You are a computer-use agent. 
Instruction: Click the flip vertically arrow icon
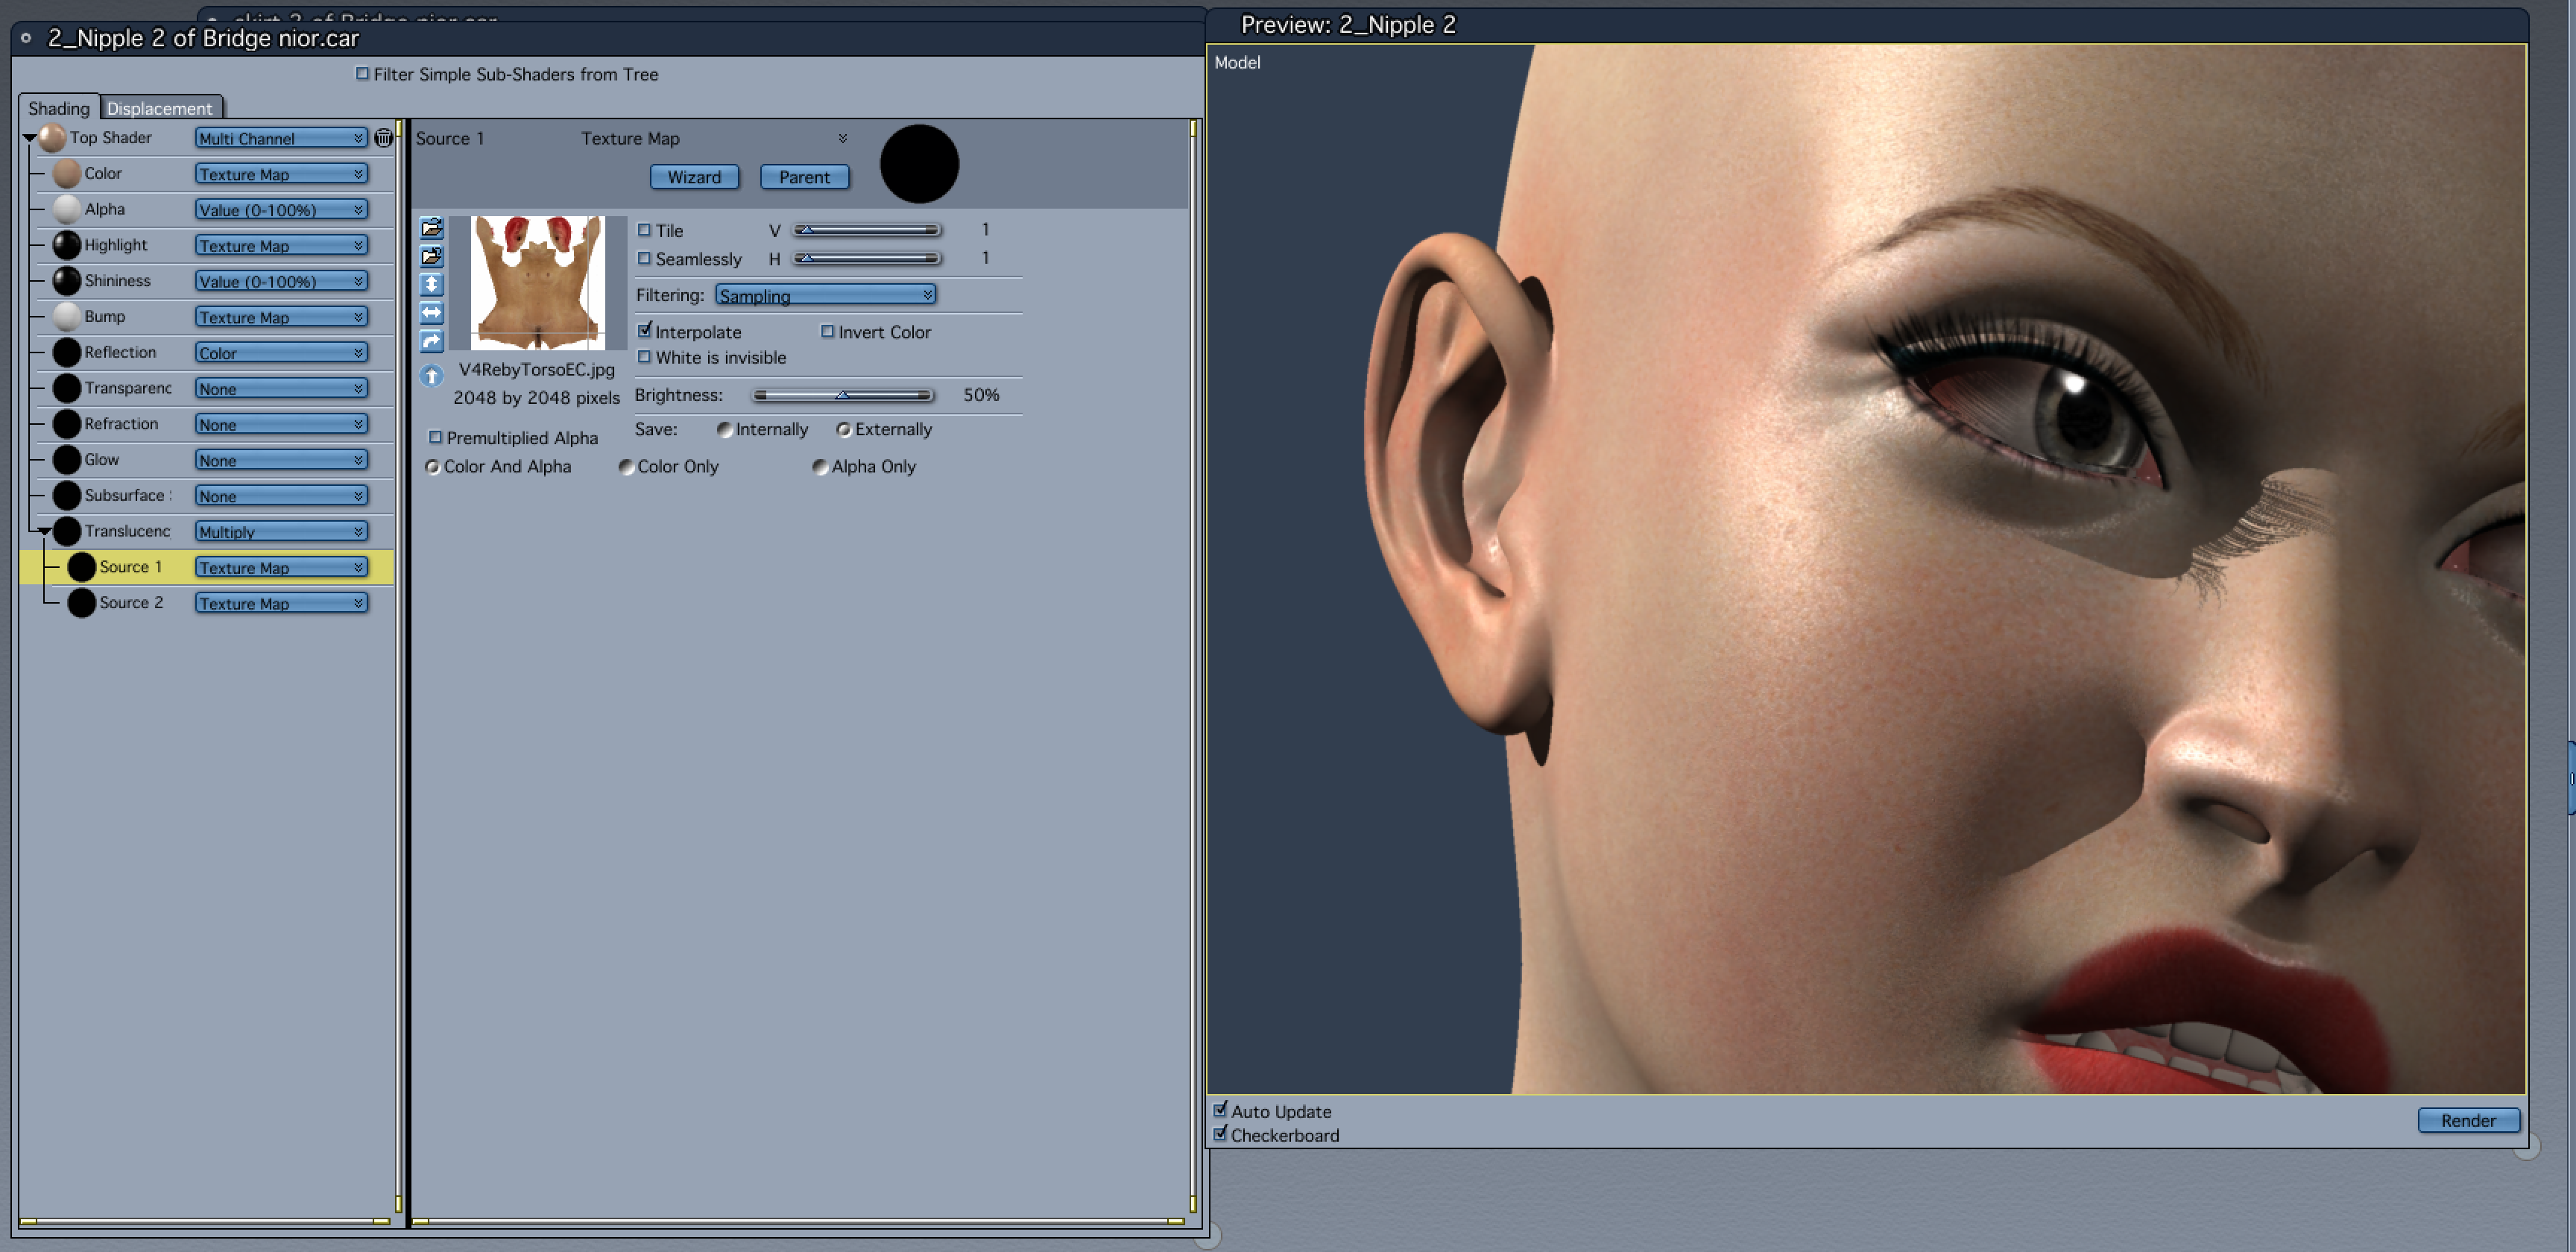click(x=431, y=284)
